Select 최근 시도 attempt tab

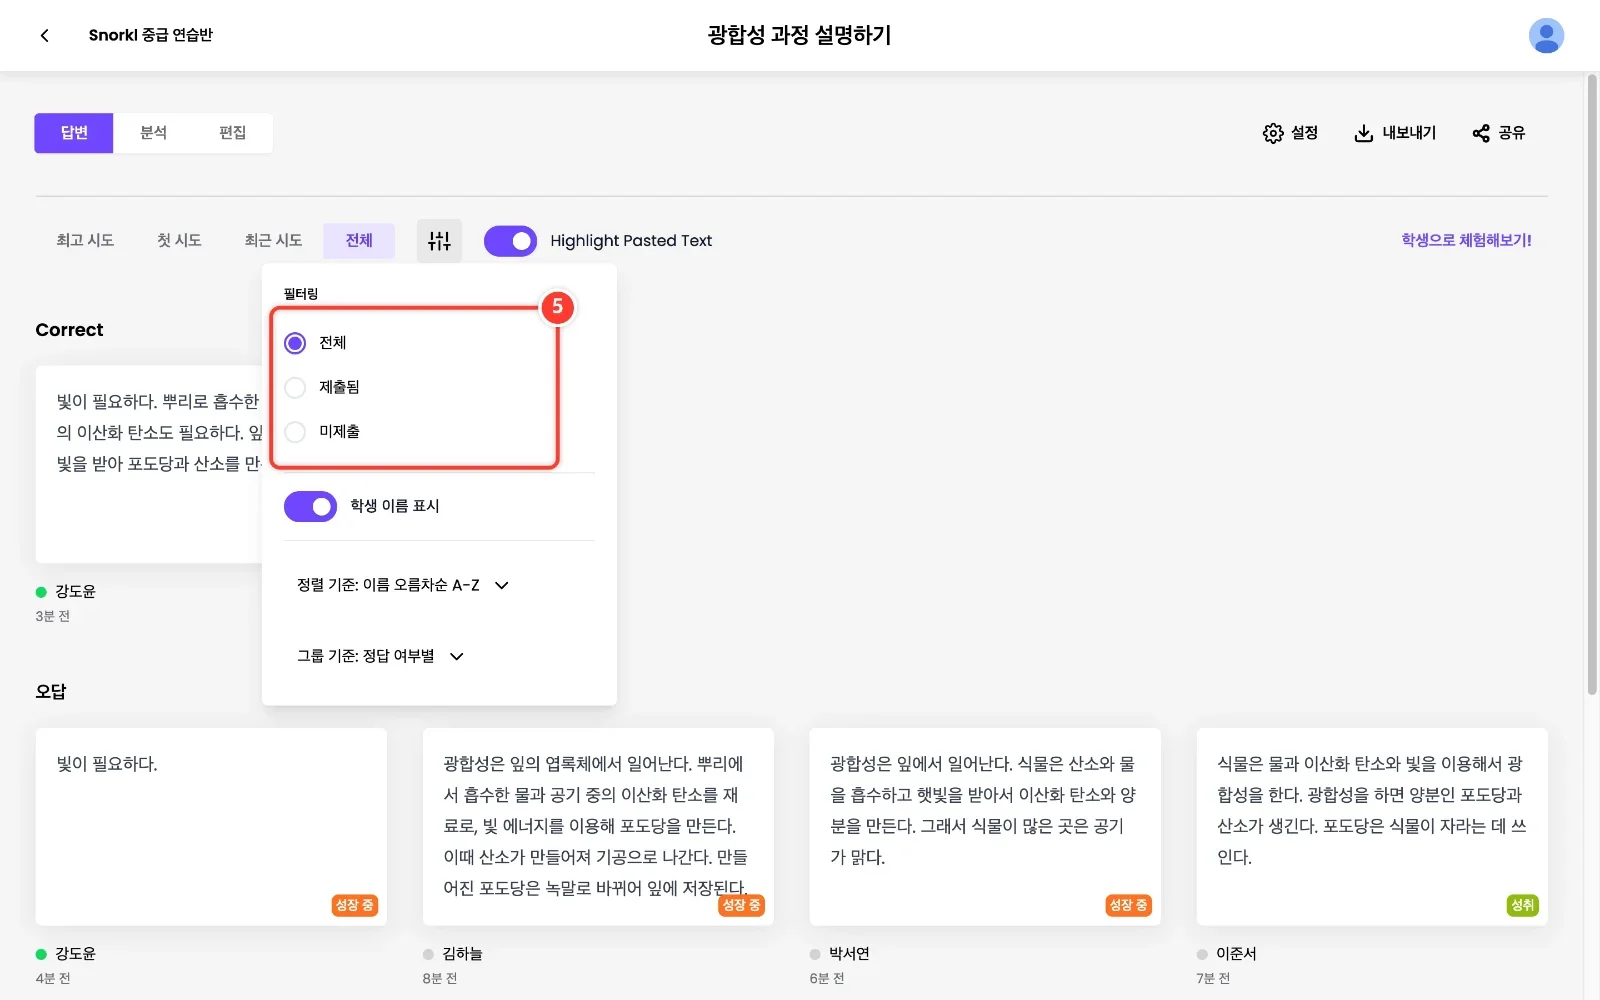273,241
